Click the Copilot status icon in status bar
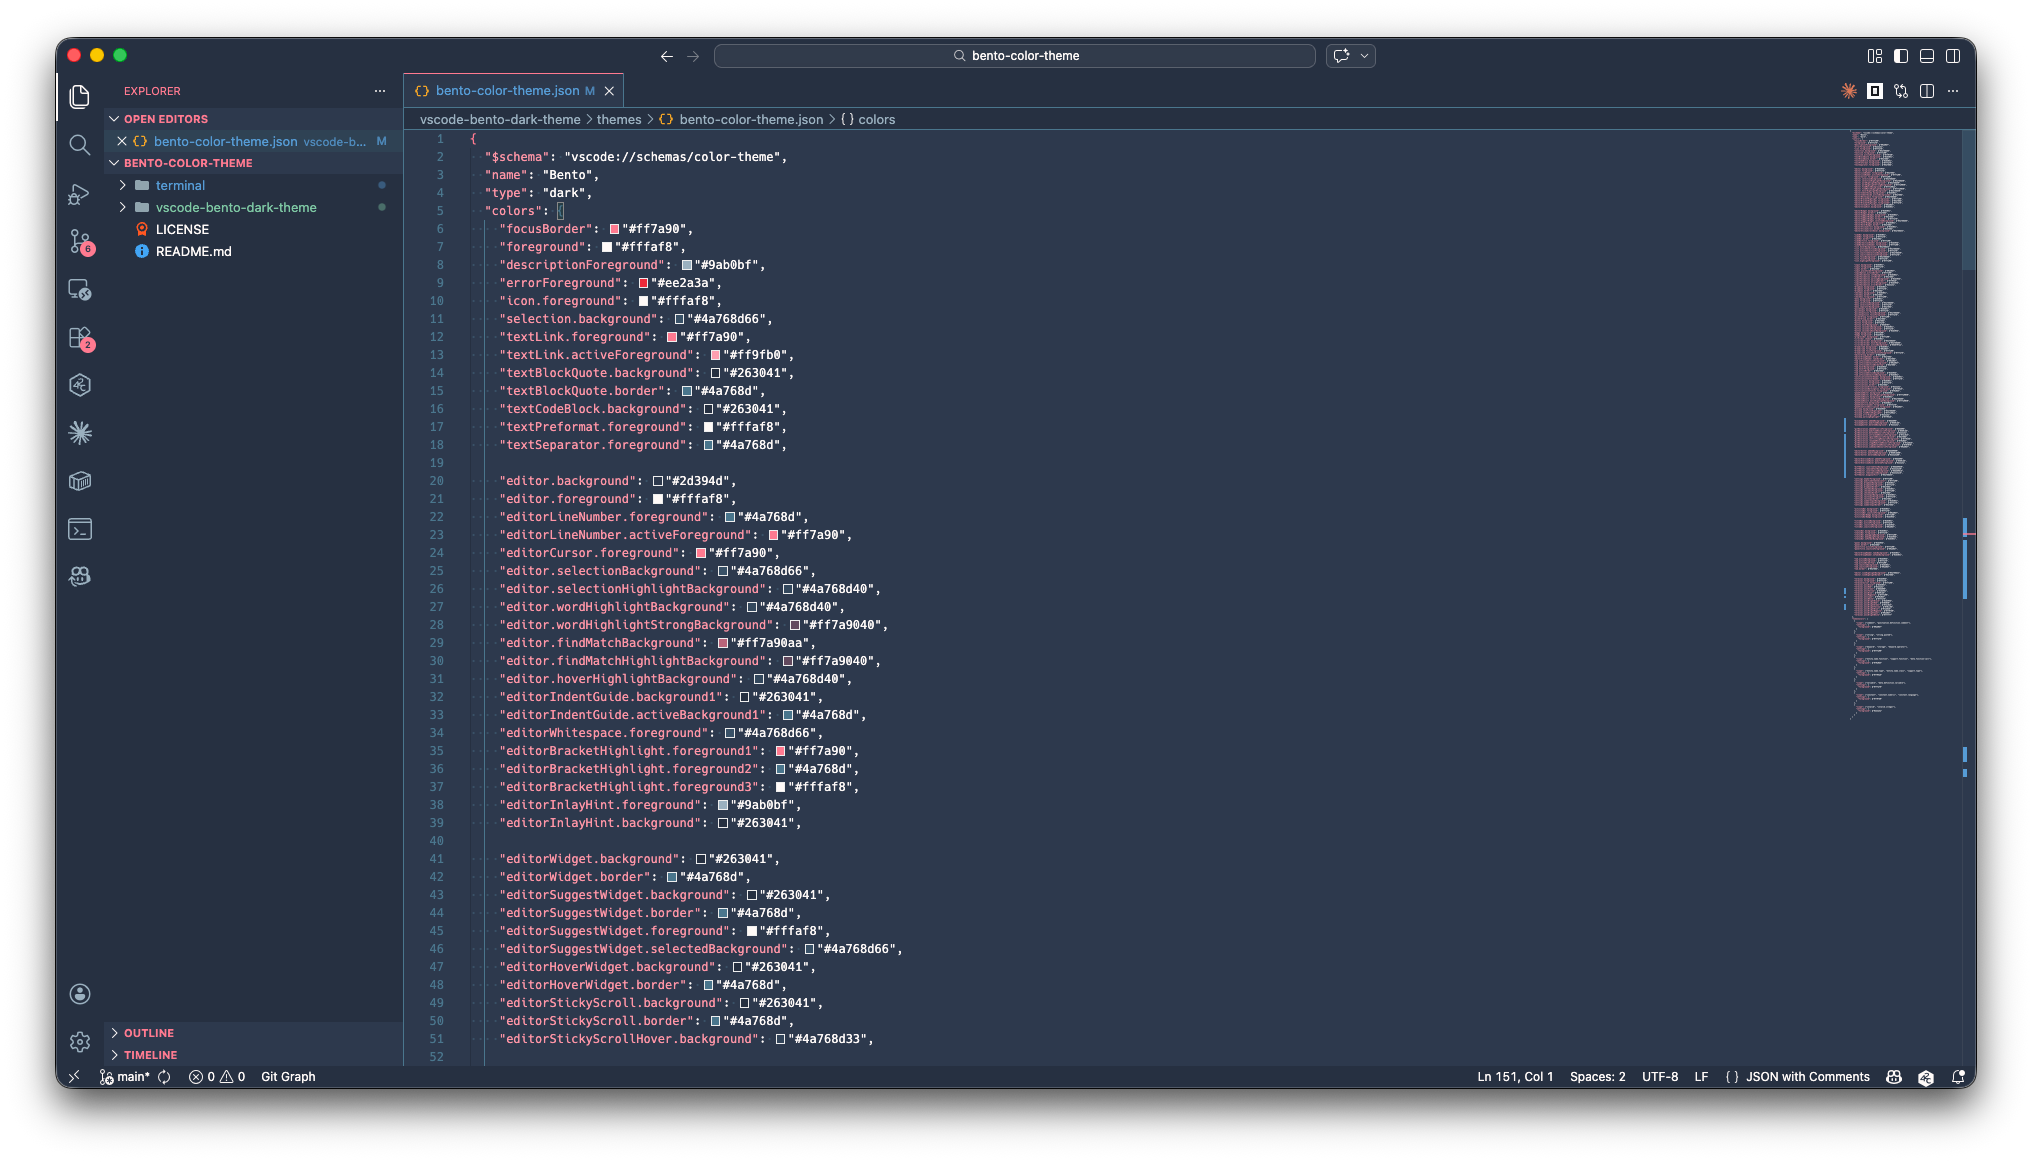The height and width of the screenshot is (1162, 2032). point(1894,1077)
